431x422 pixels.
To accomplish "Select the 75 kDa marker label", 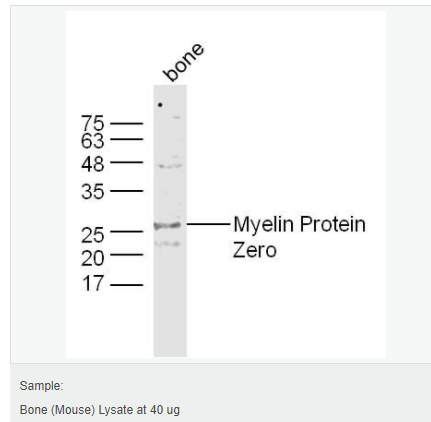I will [x=93, y=124].
